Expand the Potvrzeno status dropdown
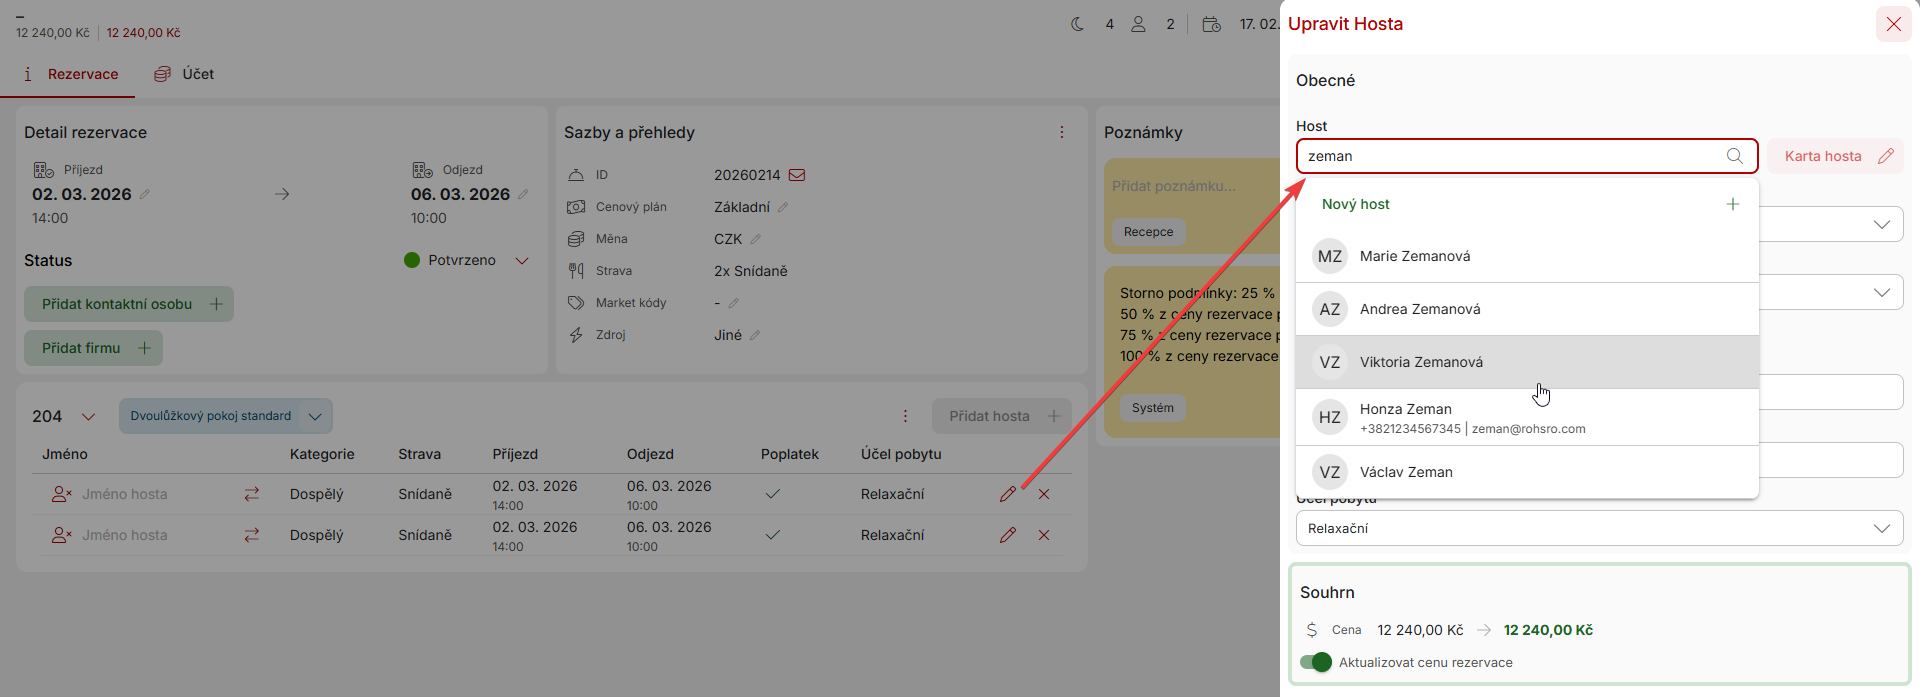This screenshot has width=1920, height=697. tap(521, 261)
